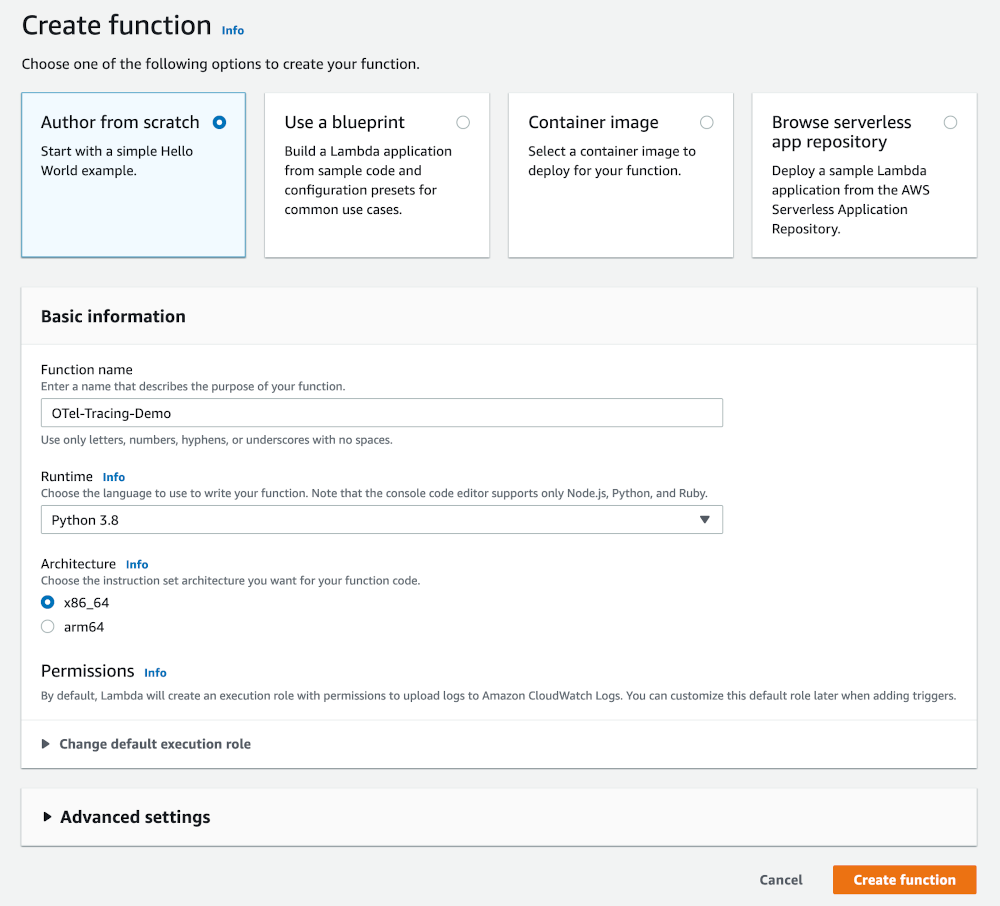Viewport: 1000px width, 906px height.
Task: Select the Container image option
Action: pos(707,122)
